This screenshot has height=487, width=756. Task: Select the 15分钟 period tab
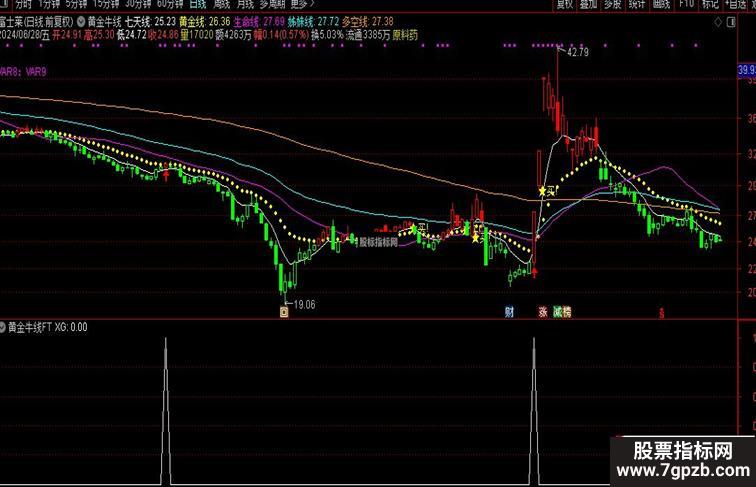(106, 4)
